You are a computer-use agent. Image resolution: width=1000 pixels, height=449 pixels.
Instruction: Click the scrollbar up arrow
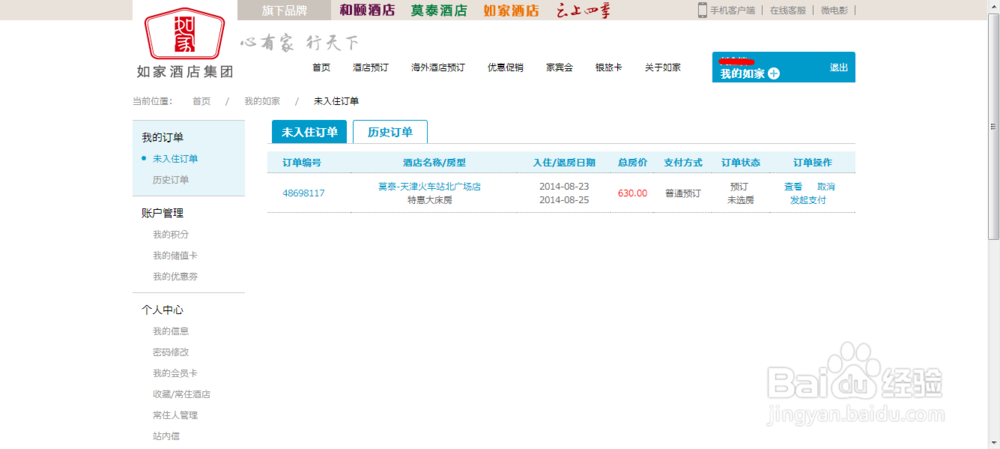coord(994,6)
